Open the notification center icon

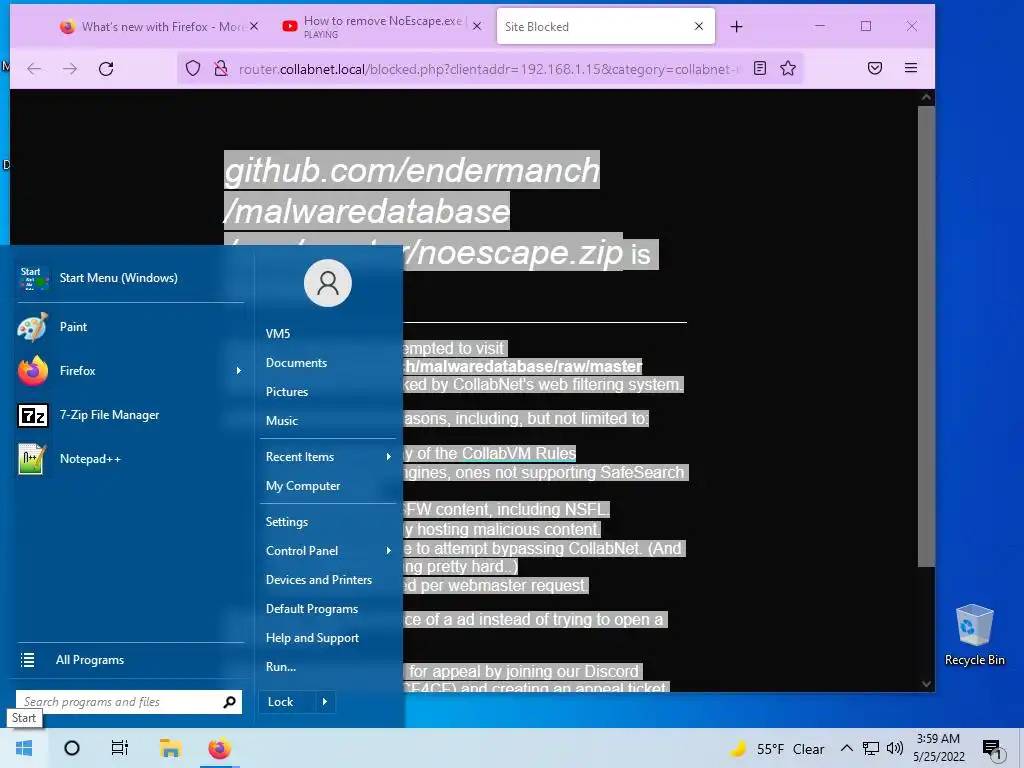point(993,749)
